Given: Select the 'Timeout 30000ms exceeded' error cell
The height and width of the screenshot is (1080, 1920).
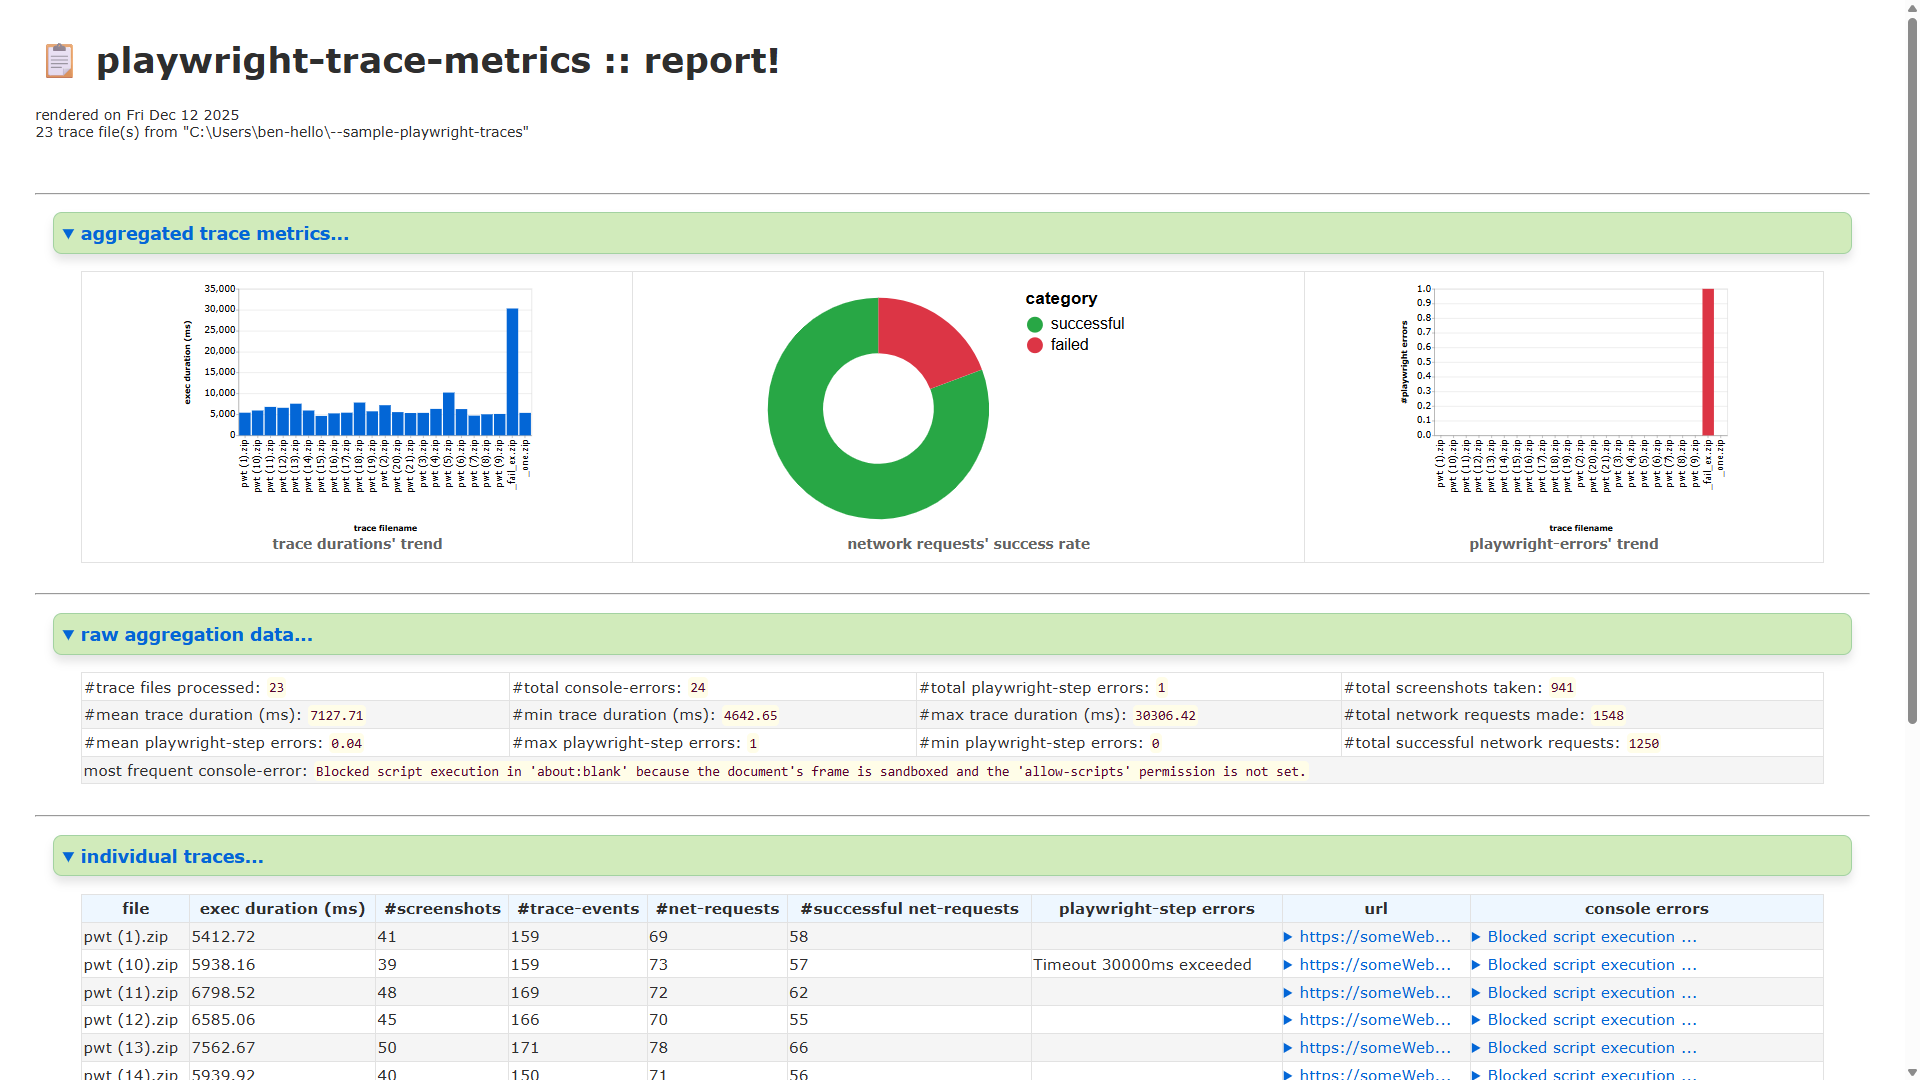Looking at the screenshot, I should click(x=1142, y=965).
